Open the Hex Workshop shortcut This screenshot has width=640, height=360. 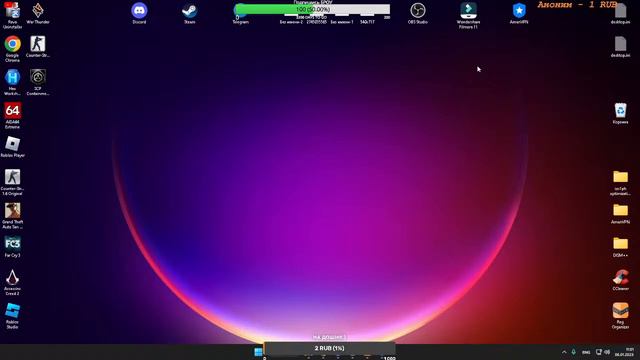pos(12,82)
